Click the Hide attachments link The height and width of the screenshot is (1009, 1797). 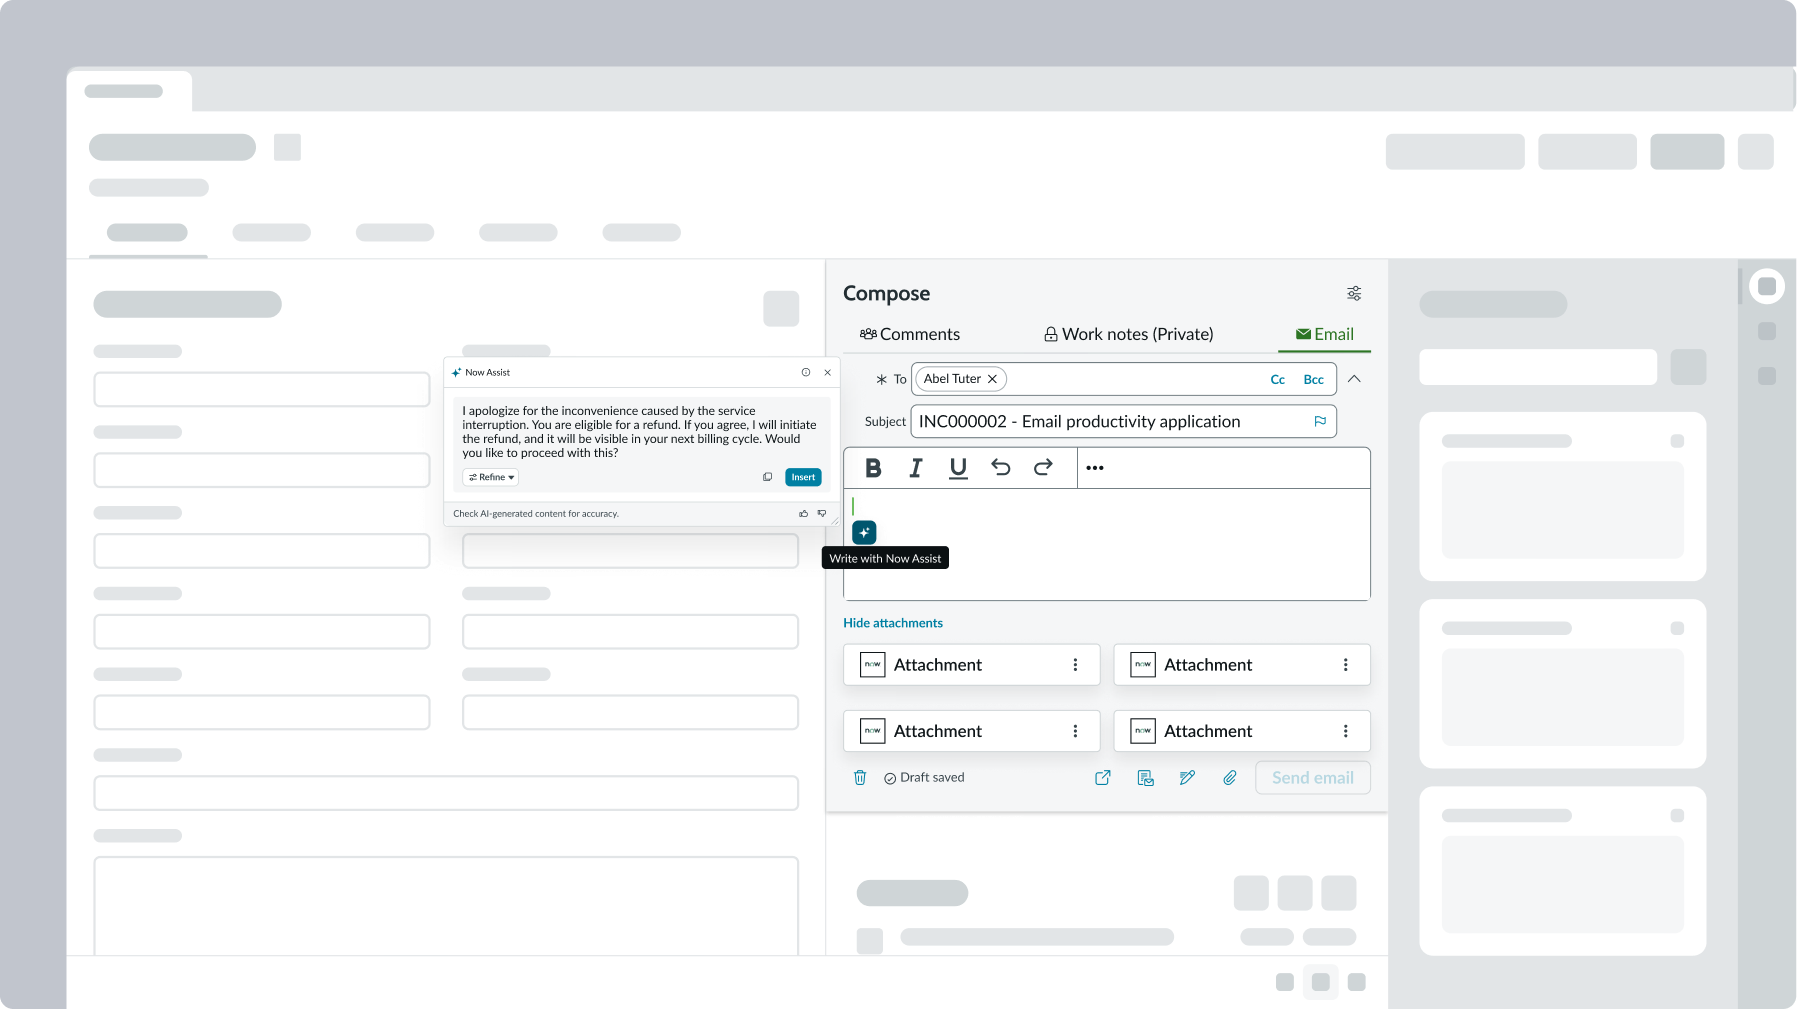[x=892, y=622]
